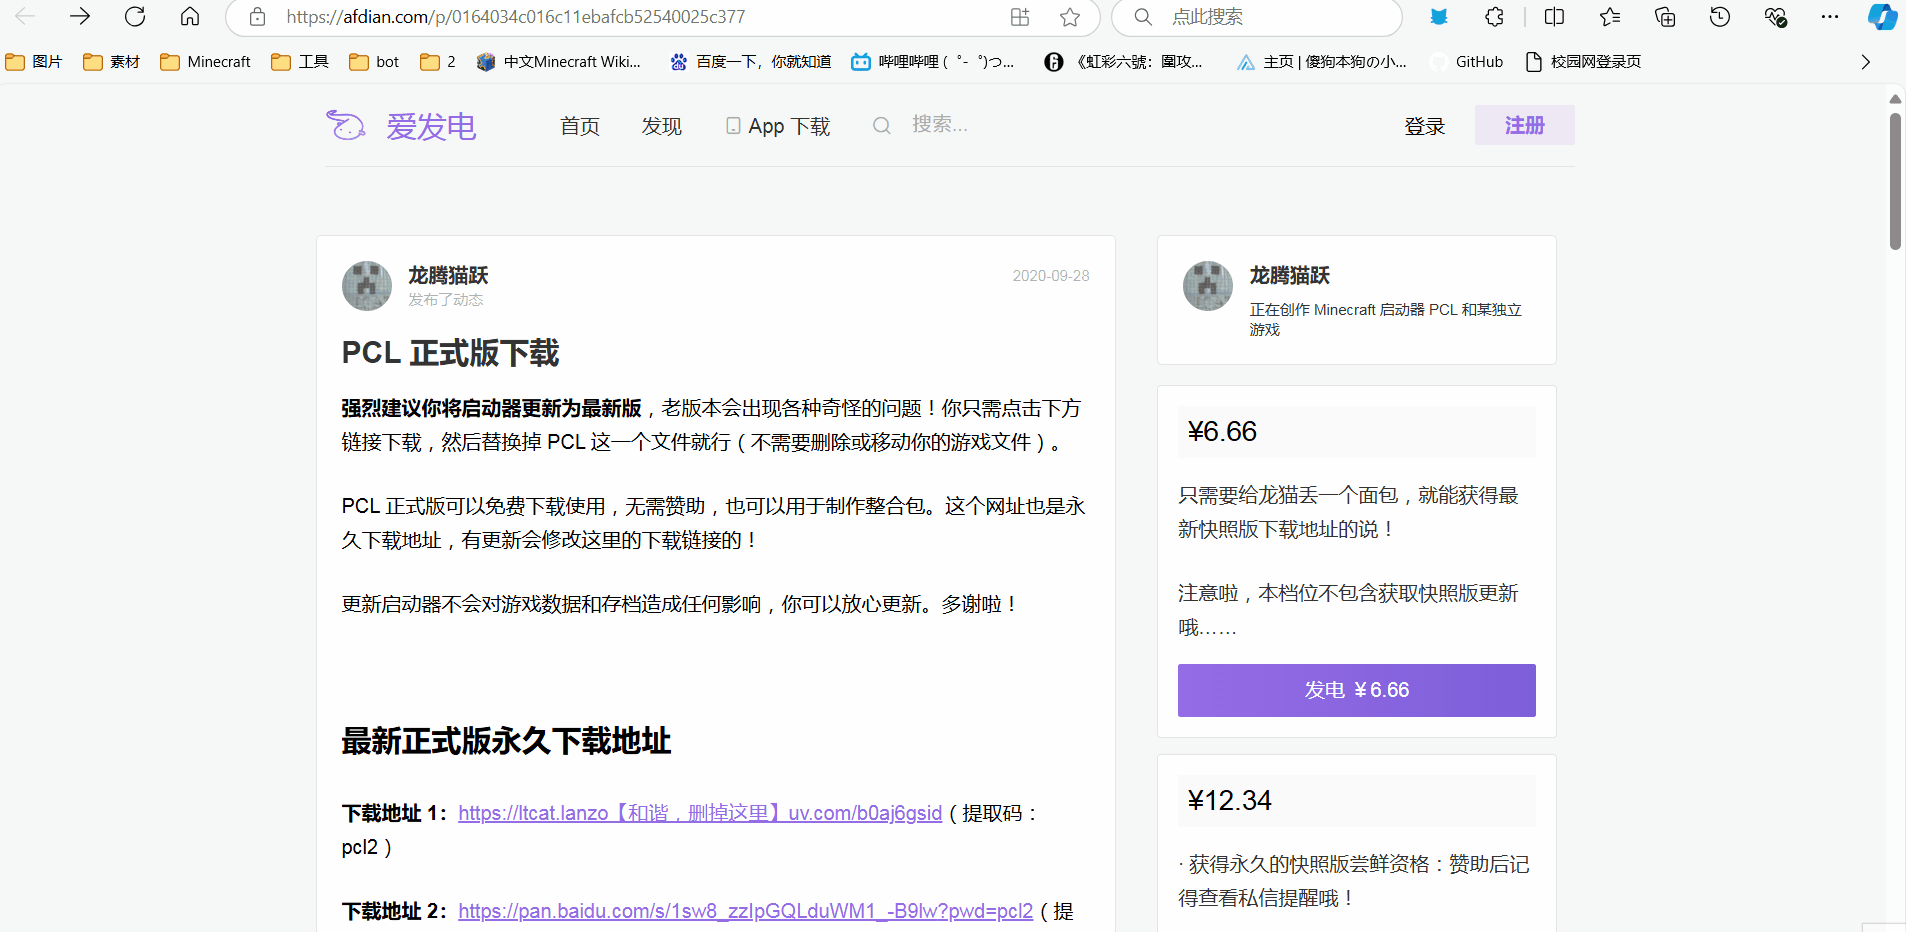The image size is (1906, 932).
Task: Open the 工具 bookmarks folder
Action: (298, 61)
